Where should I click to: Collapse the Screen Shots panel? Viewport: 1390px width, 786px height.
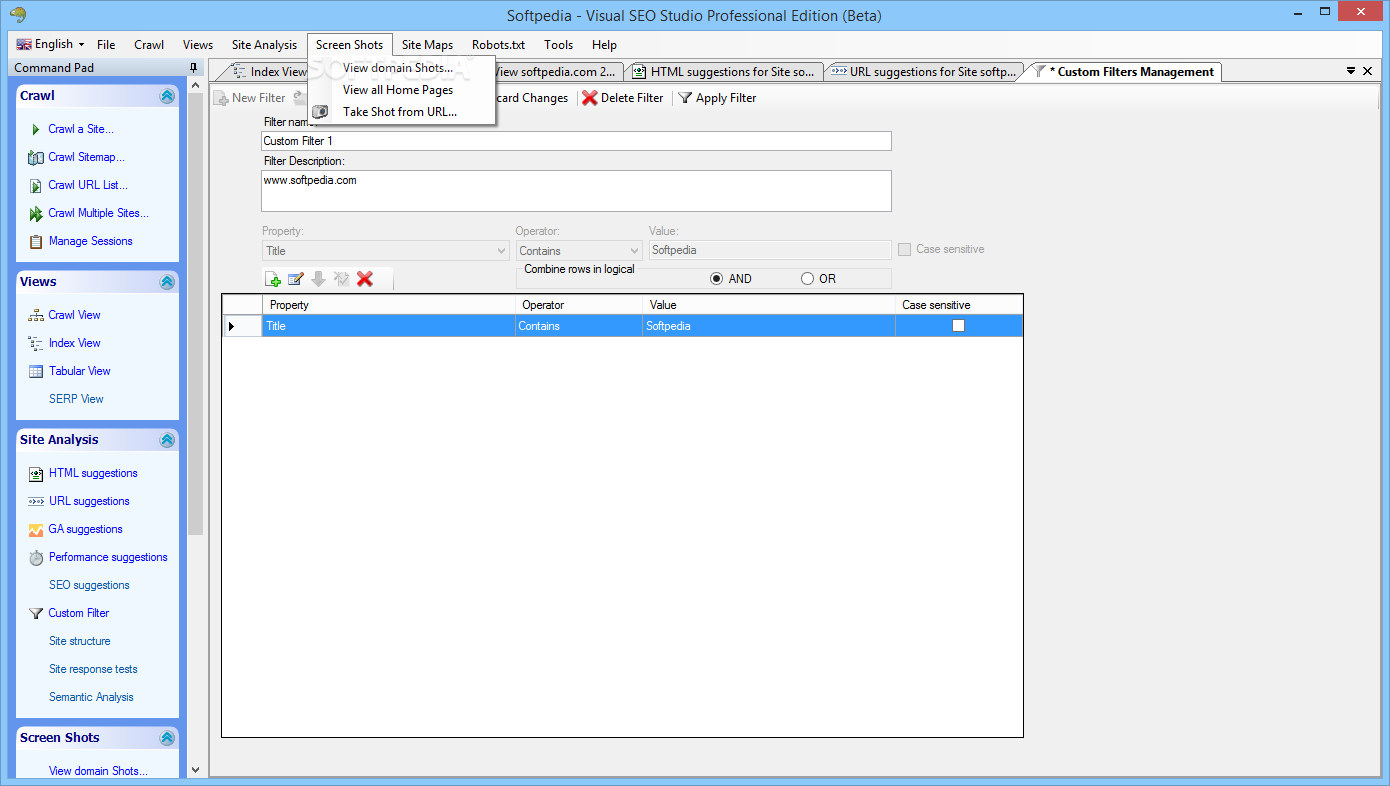[167, 738]
